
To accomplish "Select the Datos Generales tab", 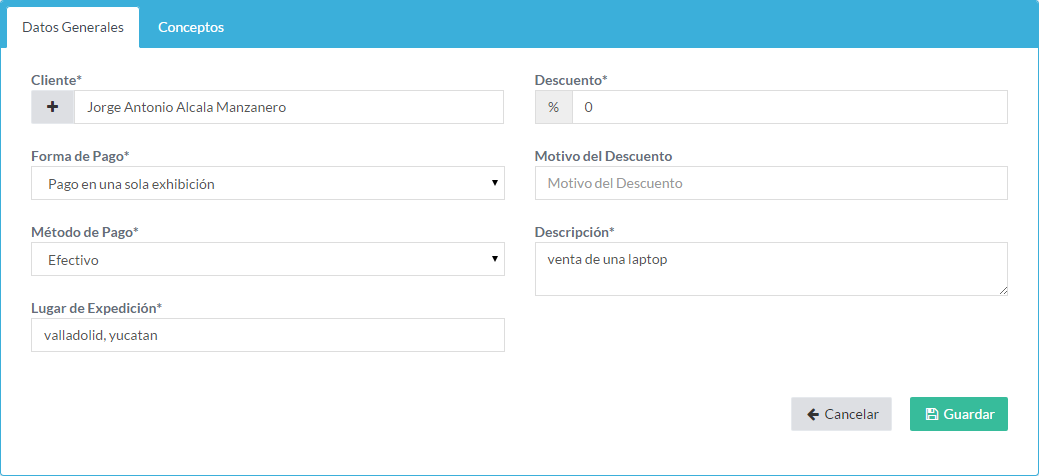I will coord(73,27).
